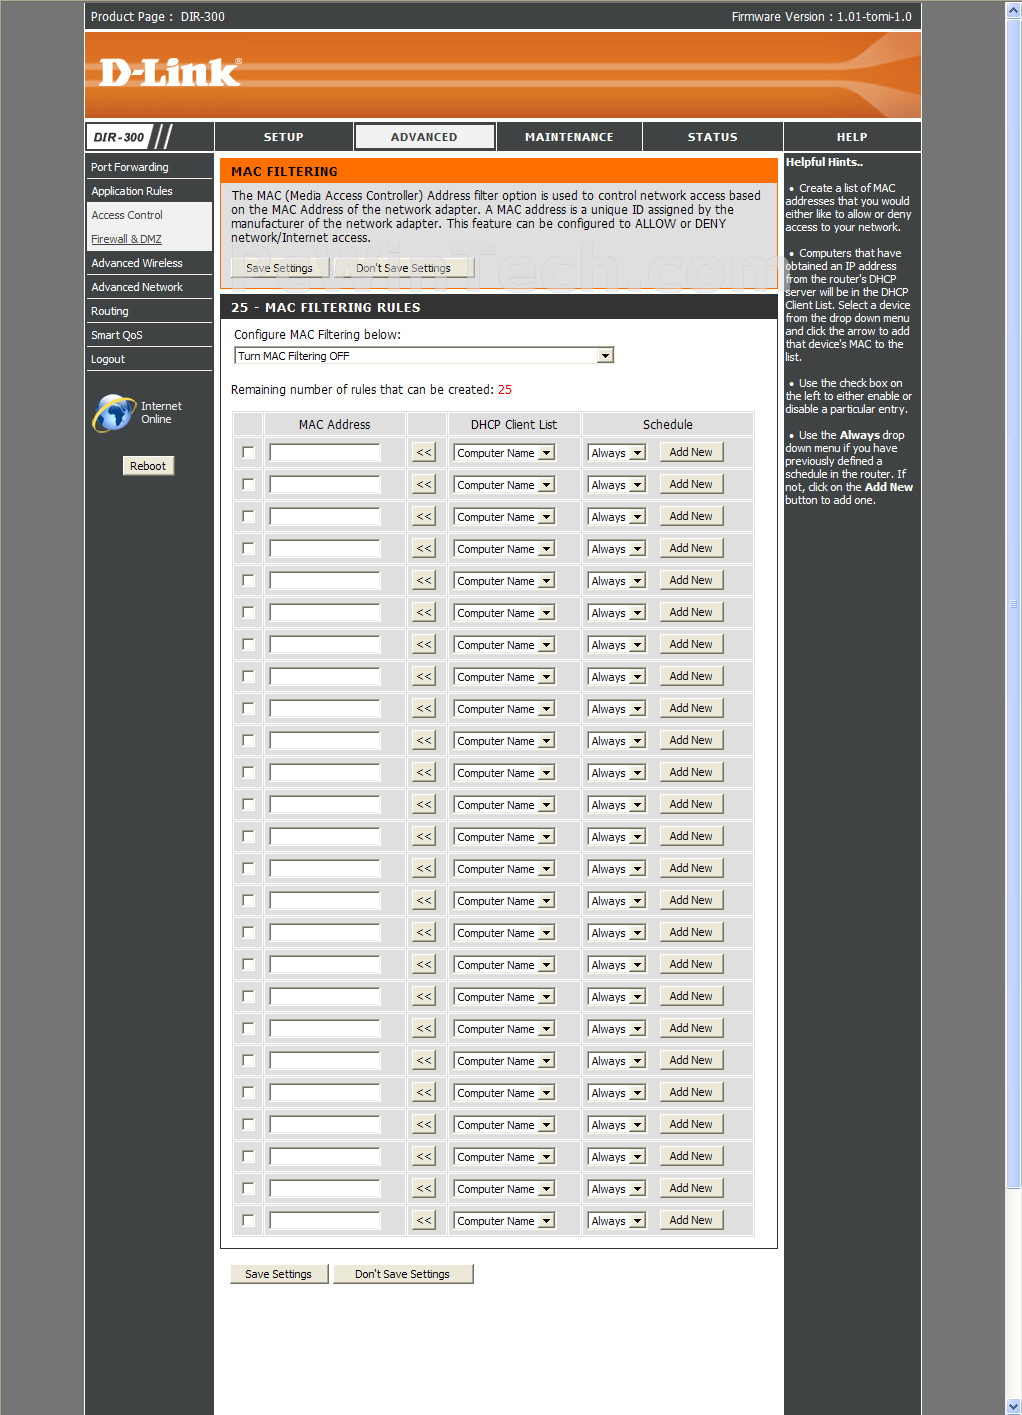Click the scroll-down arrow of the page scrollbar

(x=1013, y=1406)
